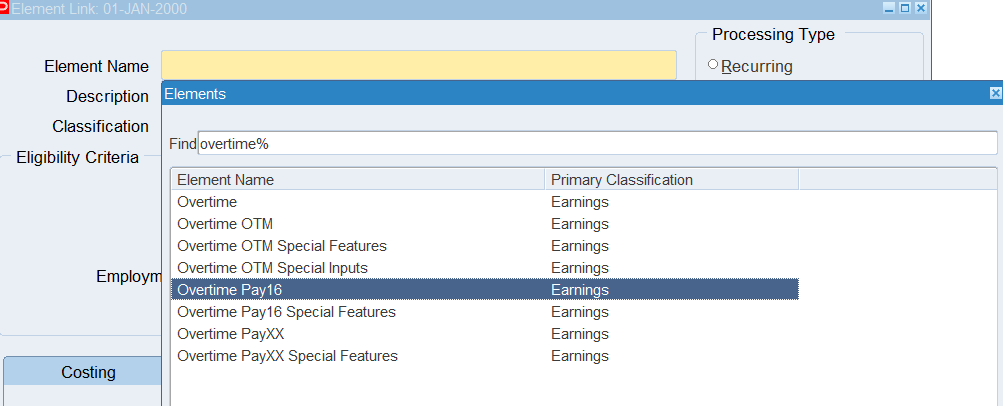Select the Recurring processing type option
The width and height of the screenshot is (1003, 406).
click(x=714, y=66)
